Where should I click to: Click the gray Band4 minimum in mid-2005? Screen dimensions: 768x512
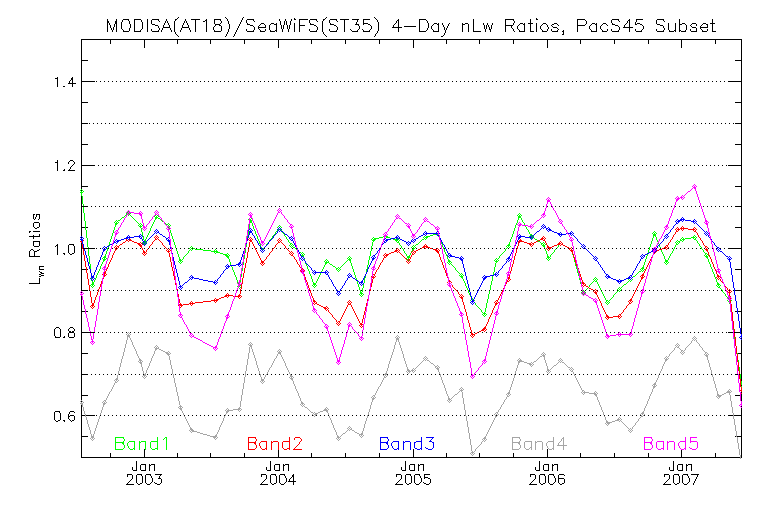pos(473,454)
